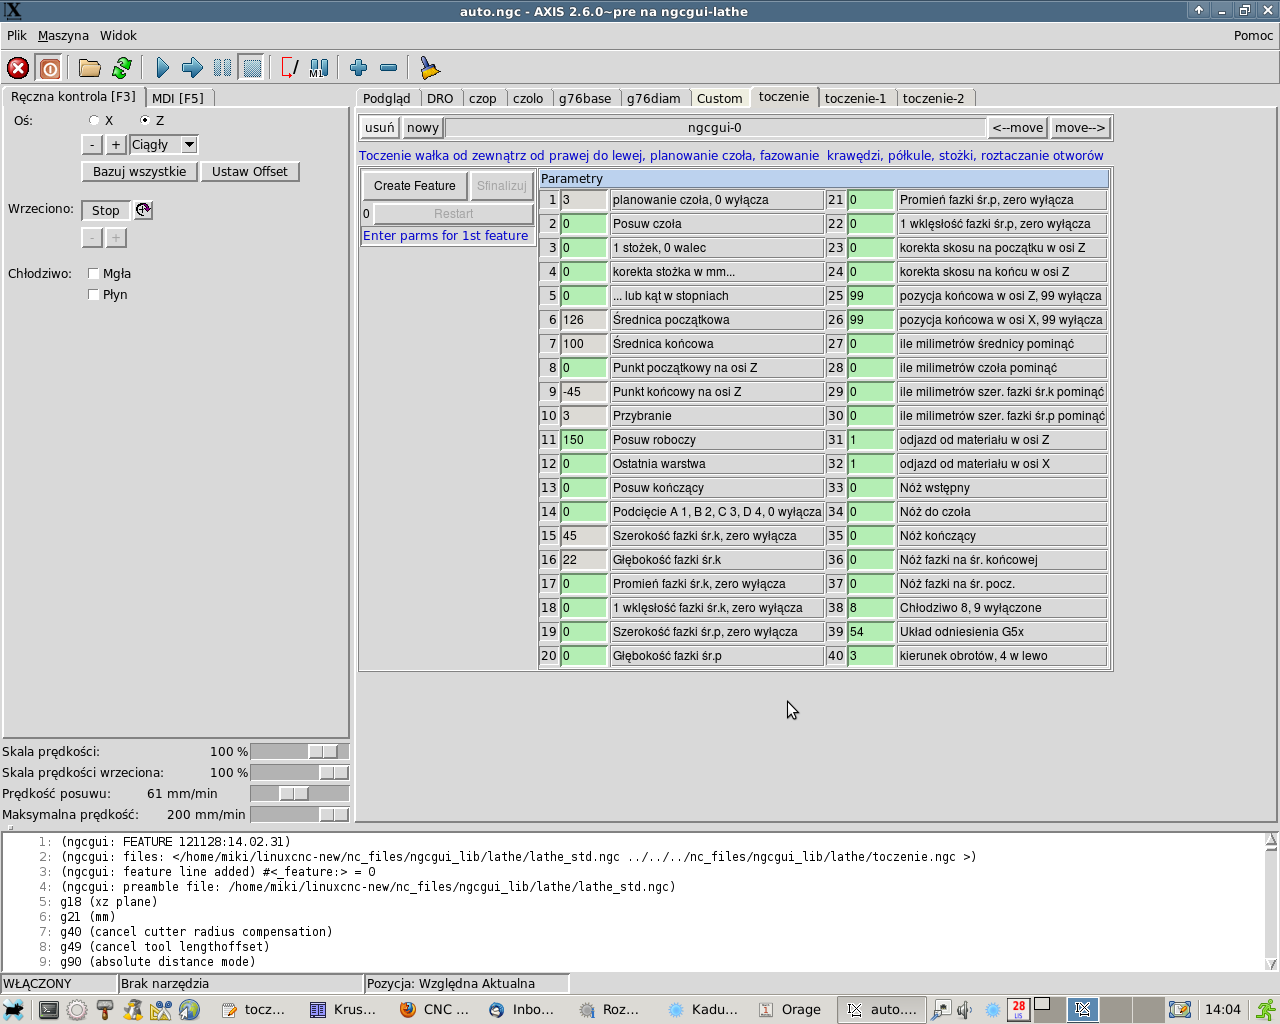Open the Firefox CNC taskbar entry
The width and height of the screenshot is (1280, 1024).
(x=436, y=1010)
